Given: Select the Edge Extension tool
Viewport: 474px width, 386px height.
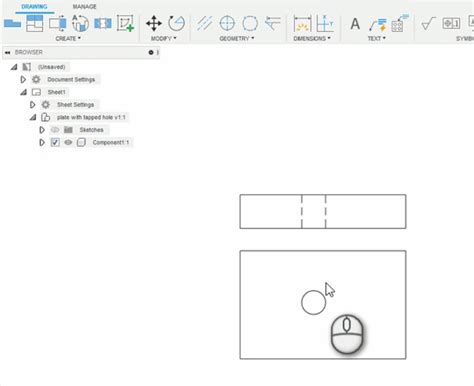Looking at the screenshot, I should [x=273, y=23].
